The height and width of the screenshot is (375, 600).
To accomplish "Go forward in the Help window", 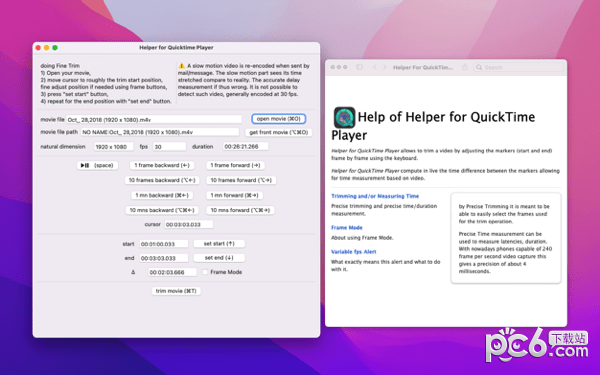I will [x=385, y=67].
